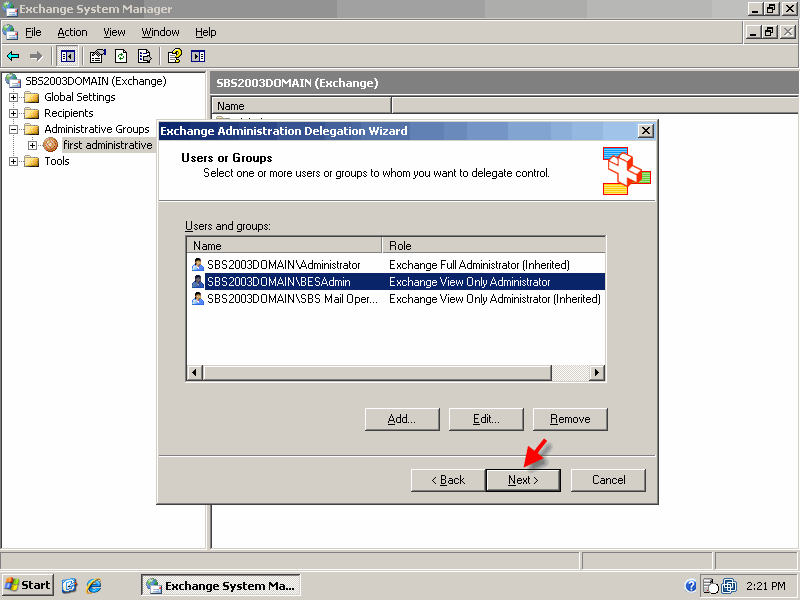Screen dimensions: 800x600
Task: Click the Help toolbar icon
Action: (x=174, y=56)
